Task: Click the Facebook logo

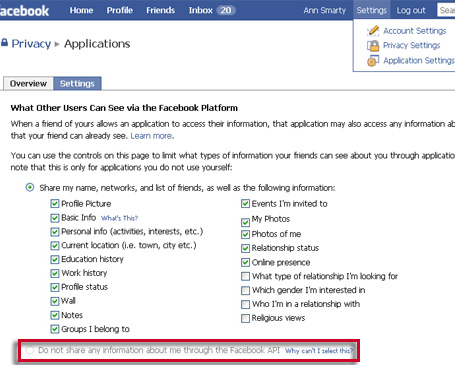Action: [x=24, y=11]
